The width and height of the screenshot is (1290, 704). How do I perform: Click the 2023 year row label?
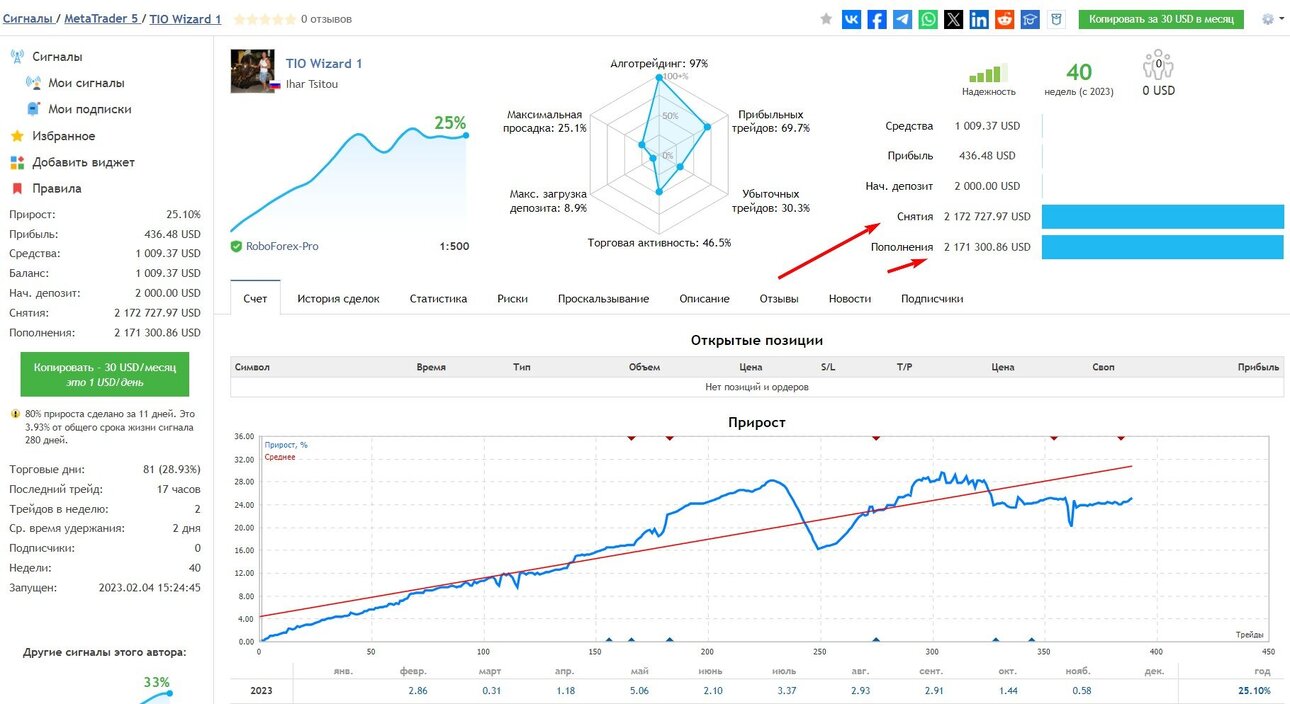(261, 691)
